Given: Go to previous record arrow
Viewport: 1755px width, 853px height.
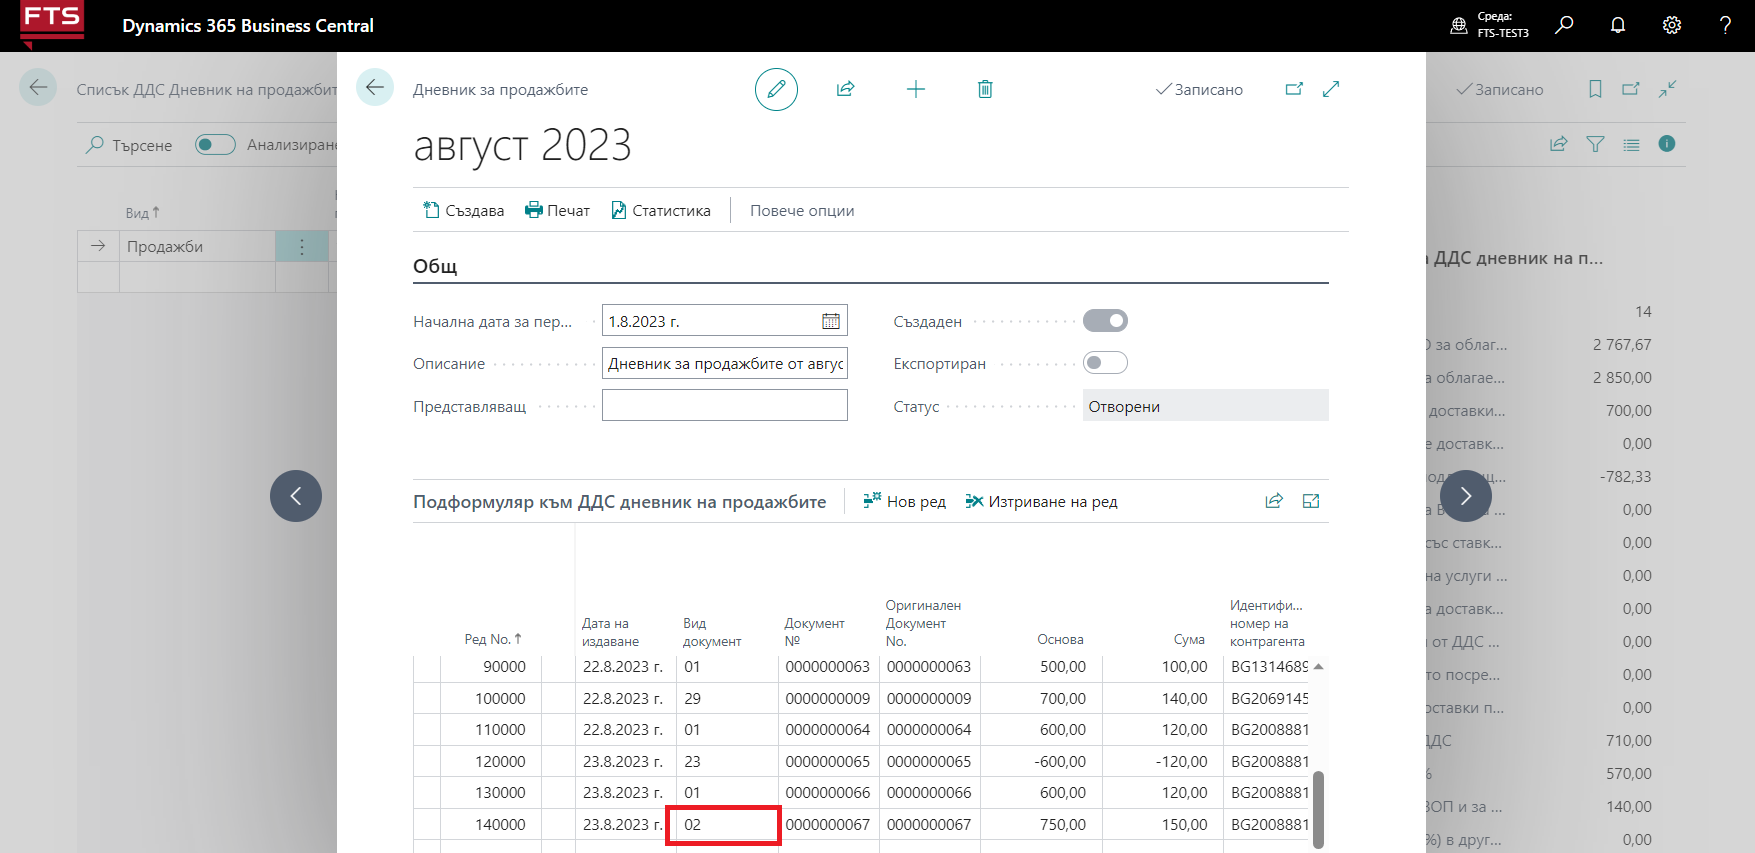Looking at the screenshot, I should point(296,496).
